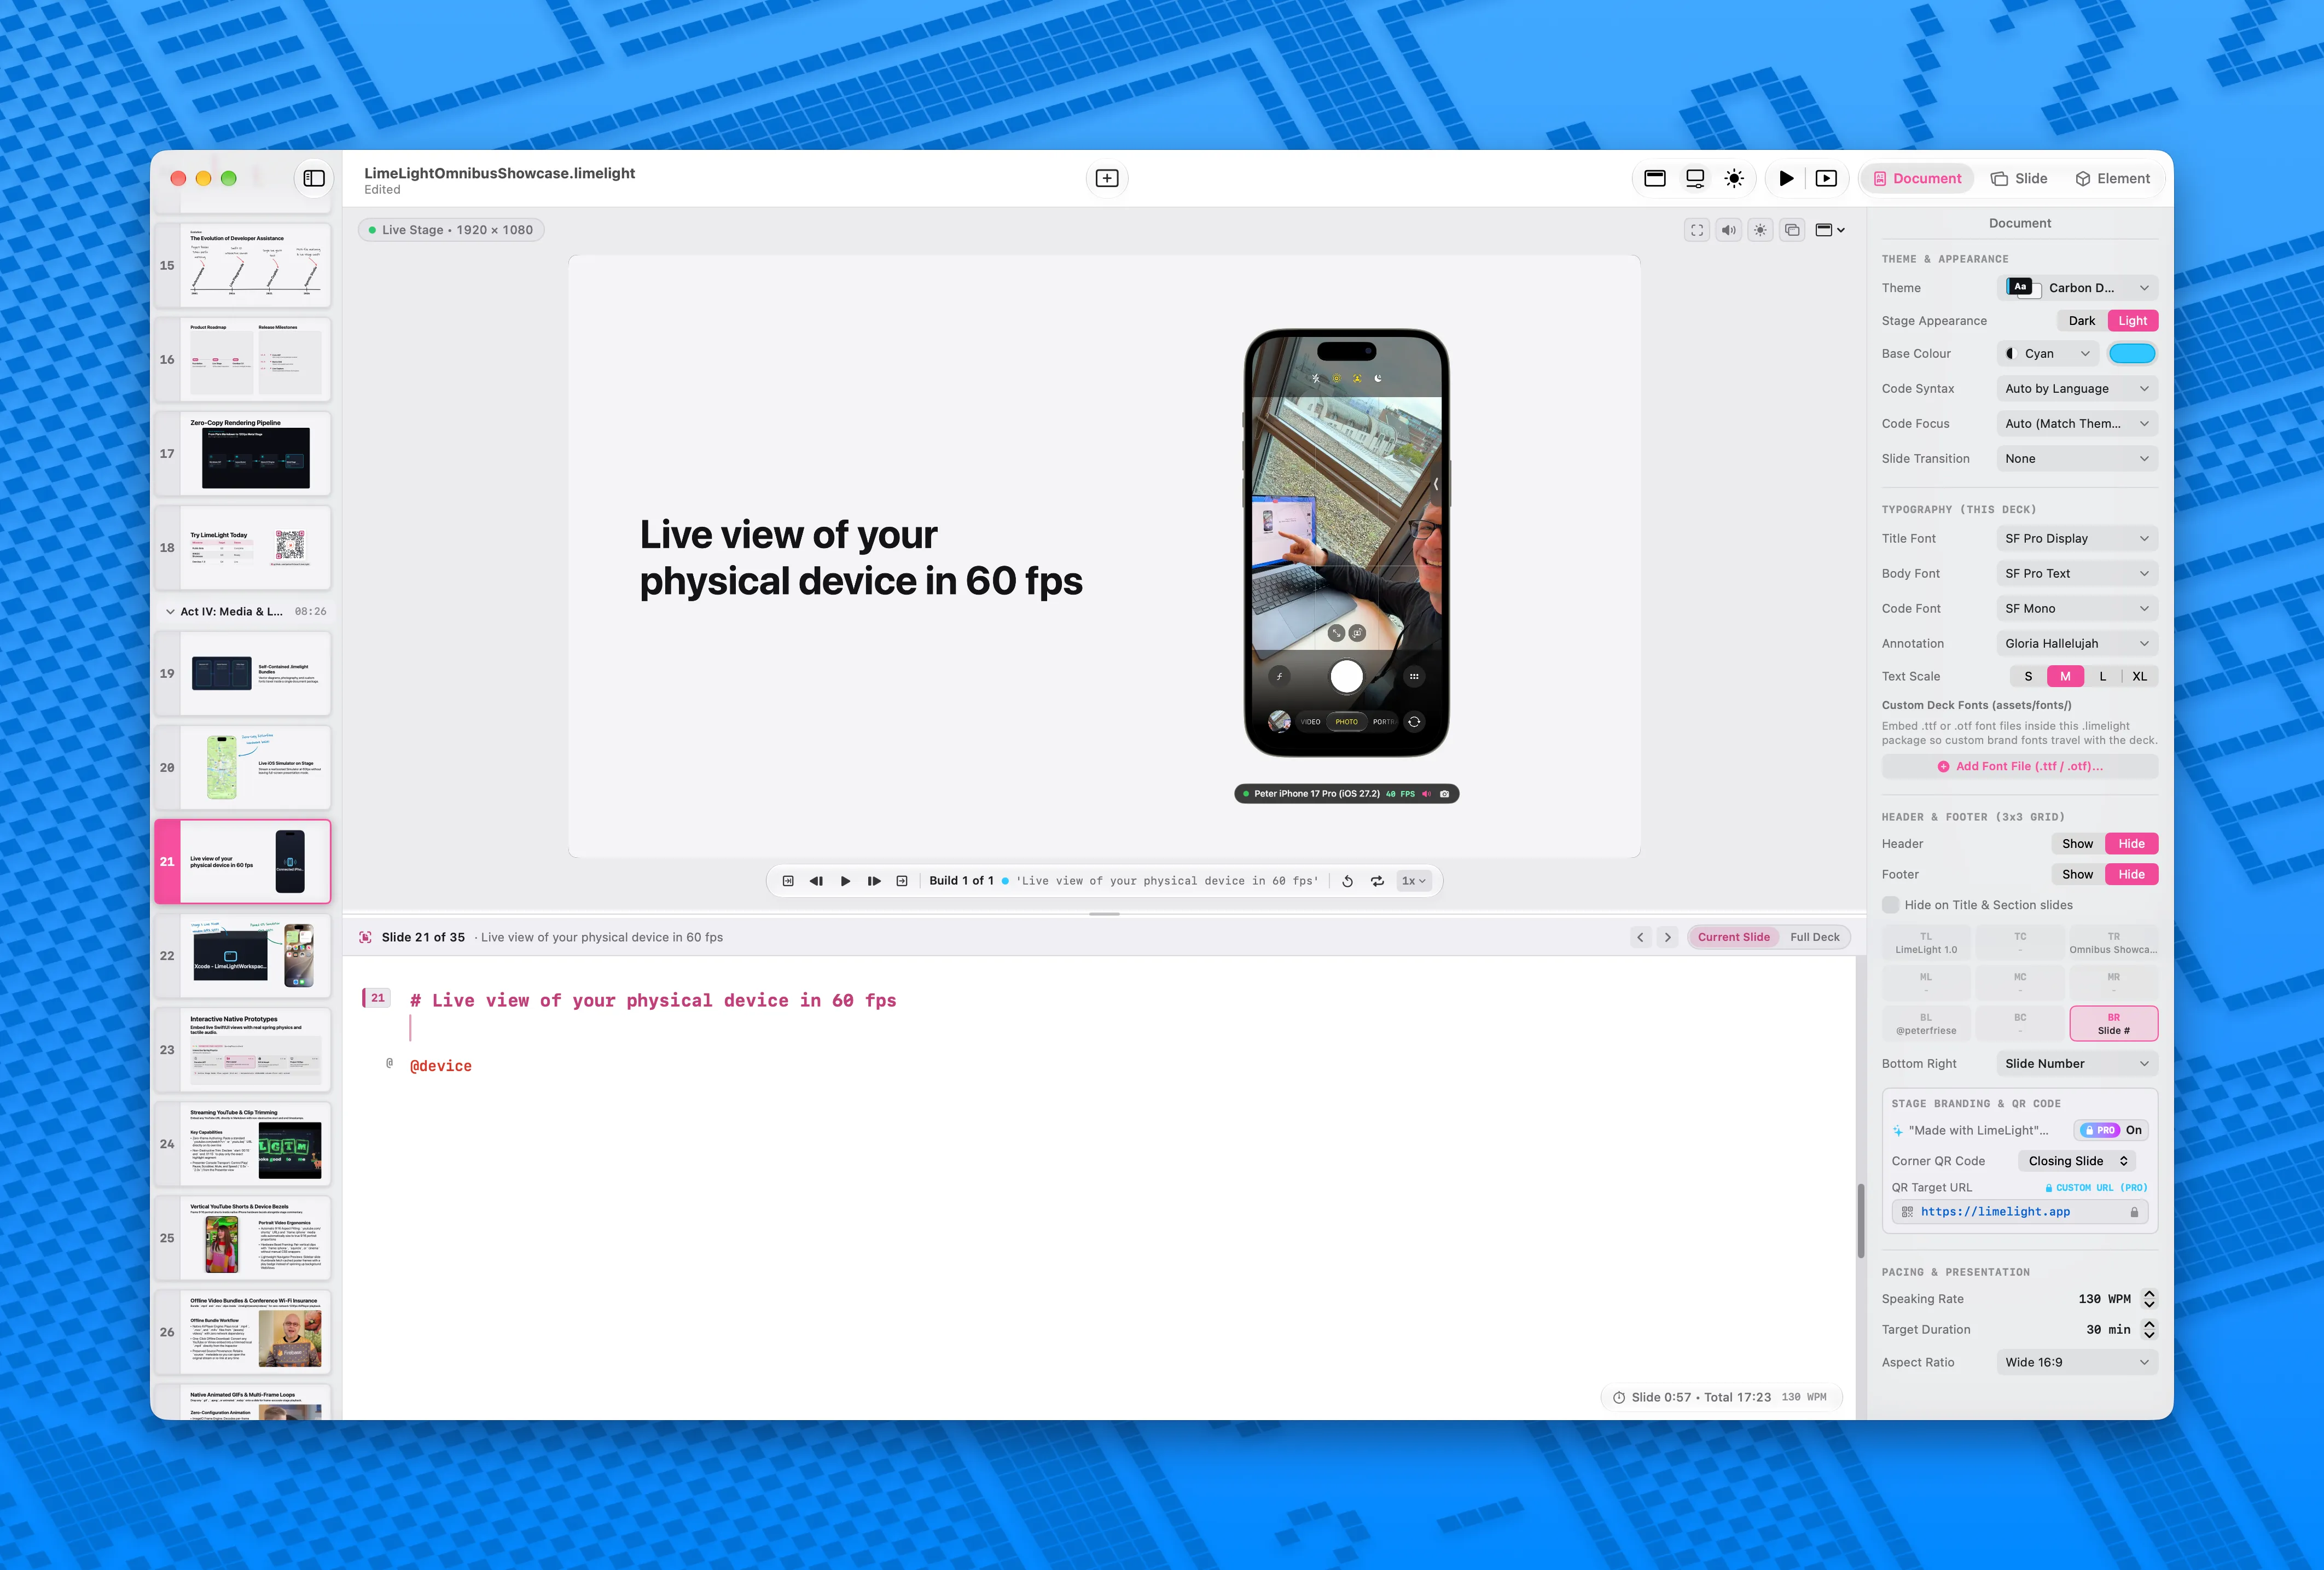Go to previous slide chevron in editor bar

point(1640,937)
